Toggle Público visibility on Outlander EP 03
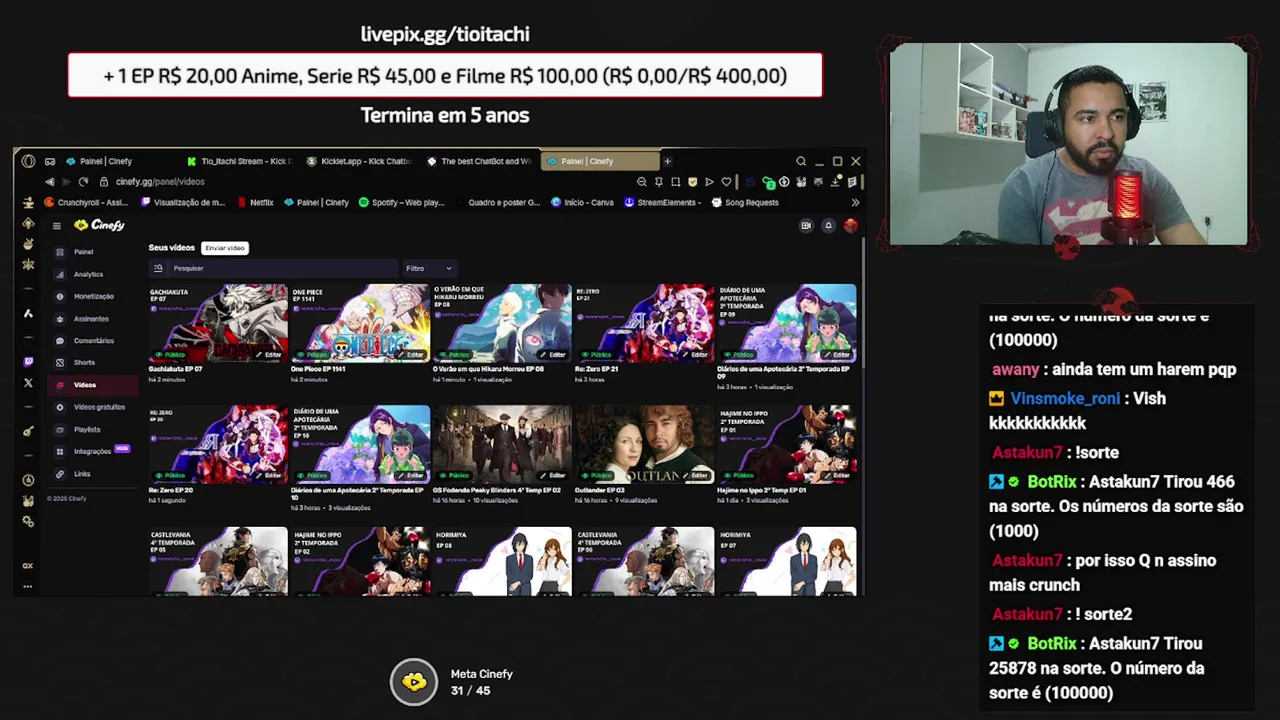 pos(596,476)
